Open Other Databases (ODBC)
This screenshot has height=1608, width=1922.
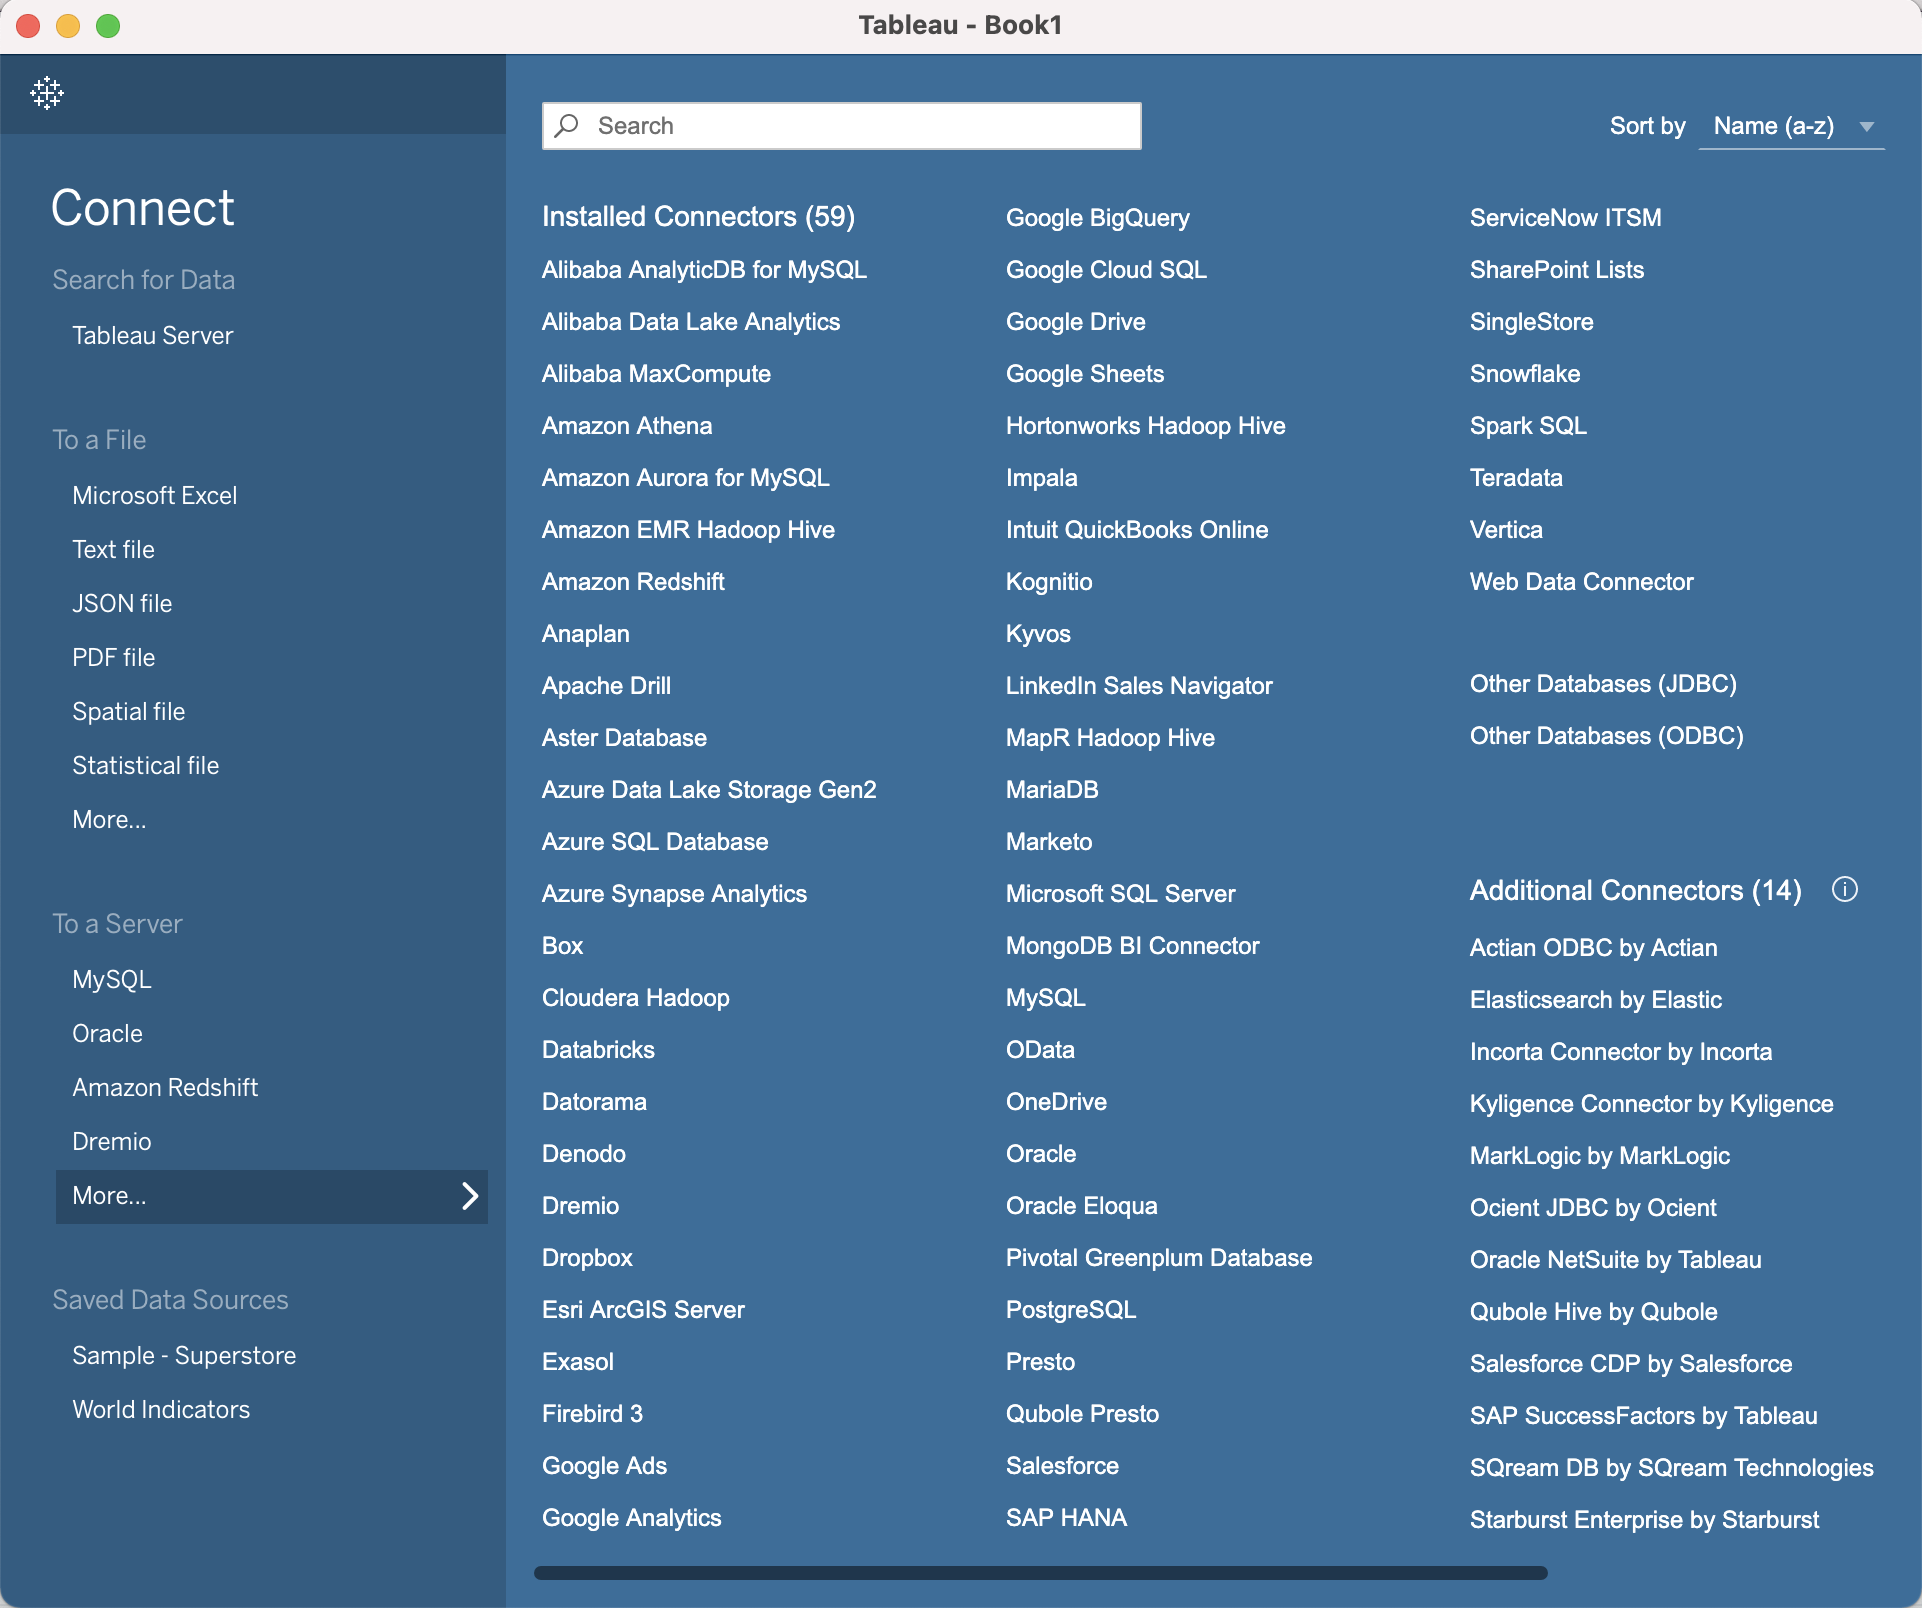(1607, 736)
